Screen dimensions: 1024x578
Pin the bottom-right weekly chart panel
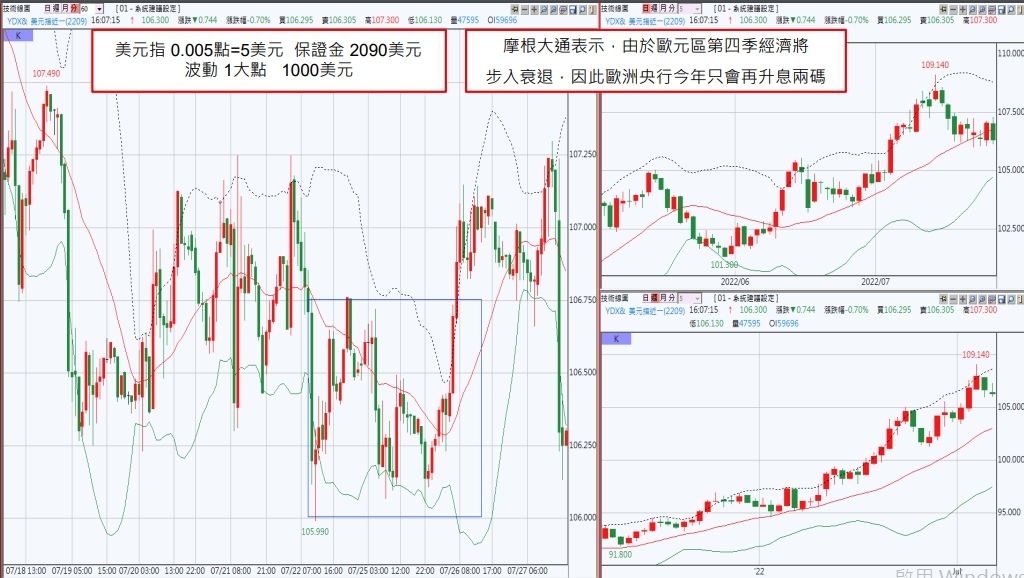[x=944, y=299]
